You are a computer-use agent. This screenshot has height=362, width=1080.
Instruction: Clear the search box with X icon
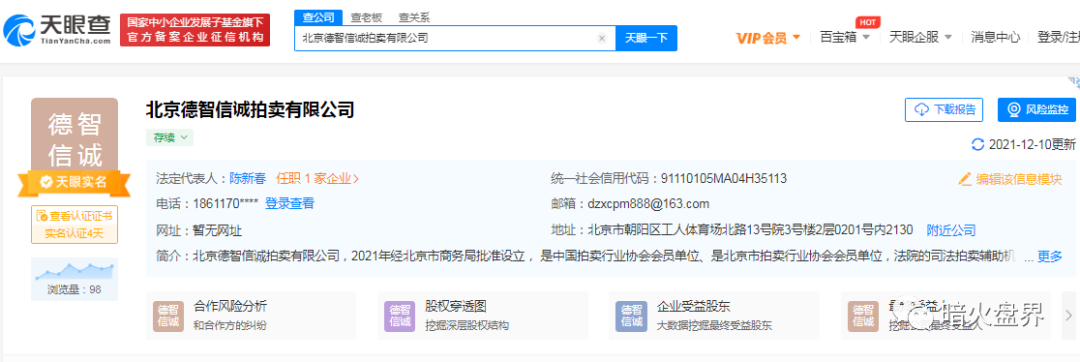[601, 39]
